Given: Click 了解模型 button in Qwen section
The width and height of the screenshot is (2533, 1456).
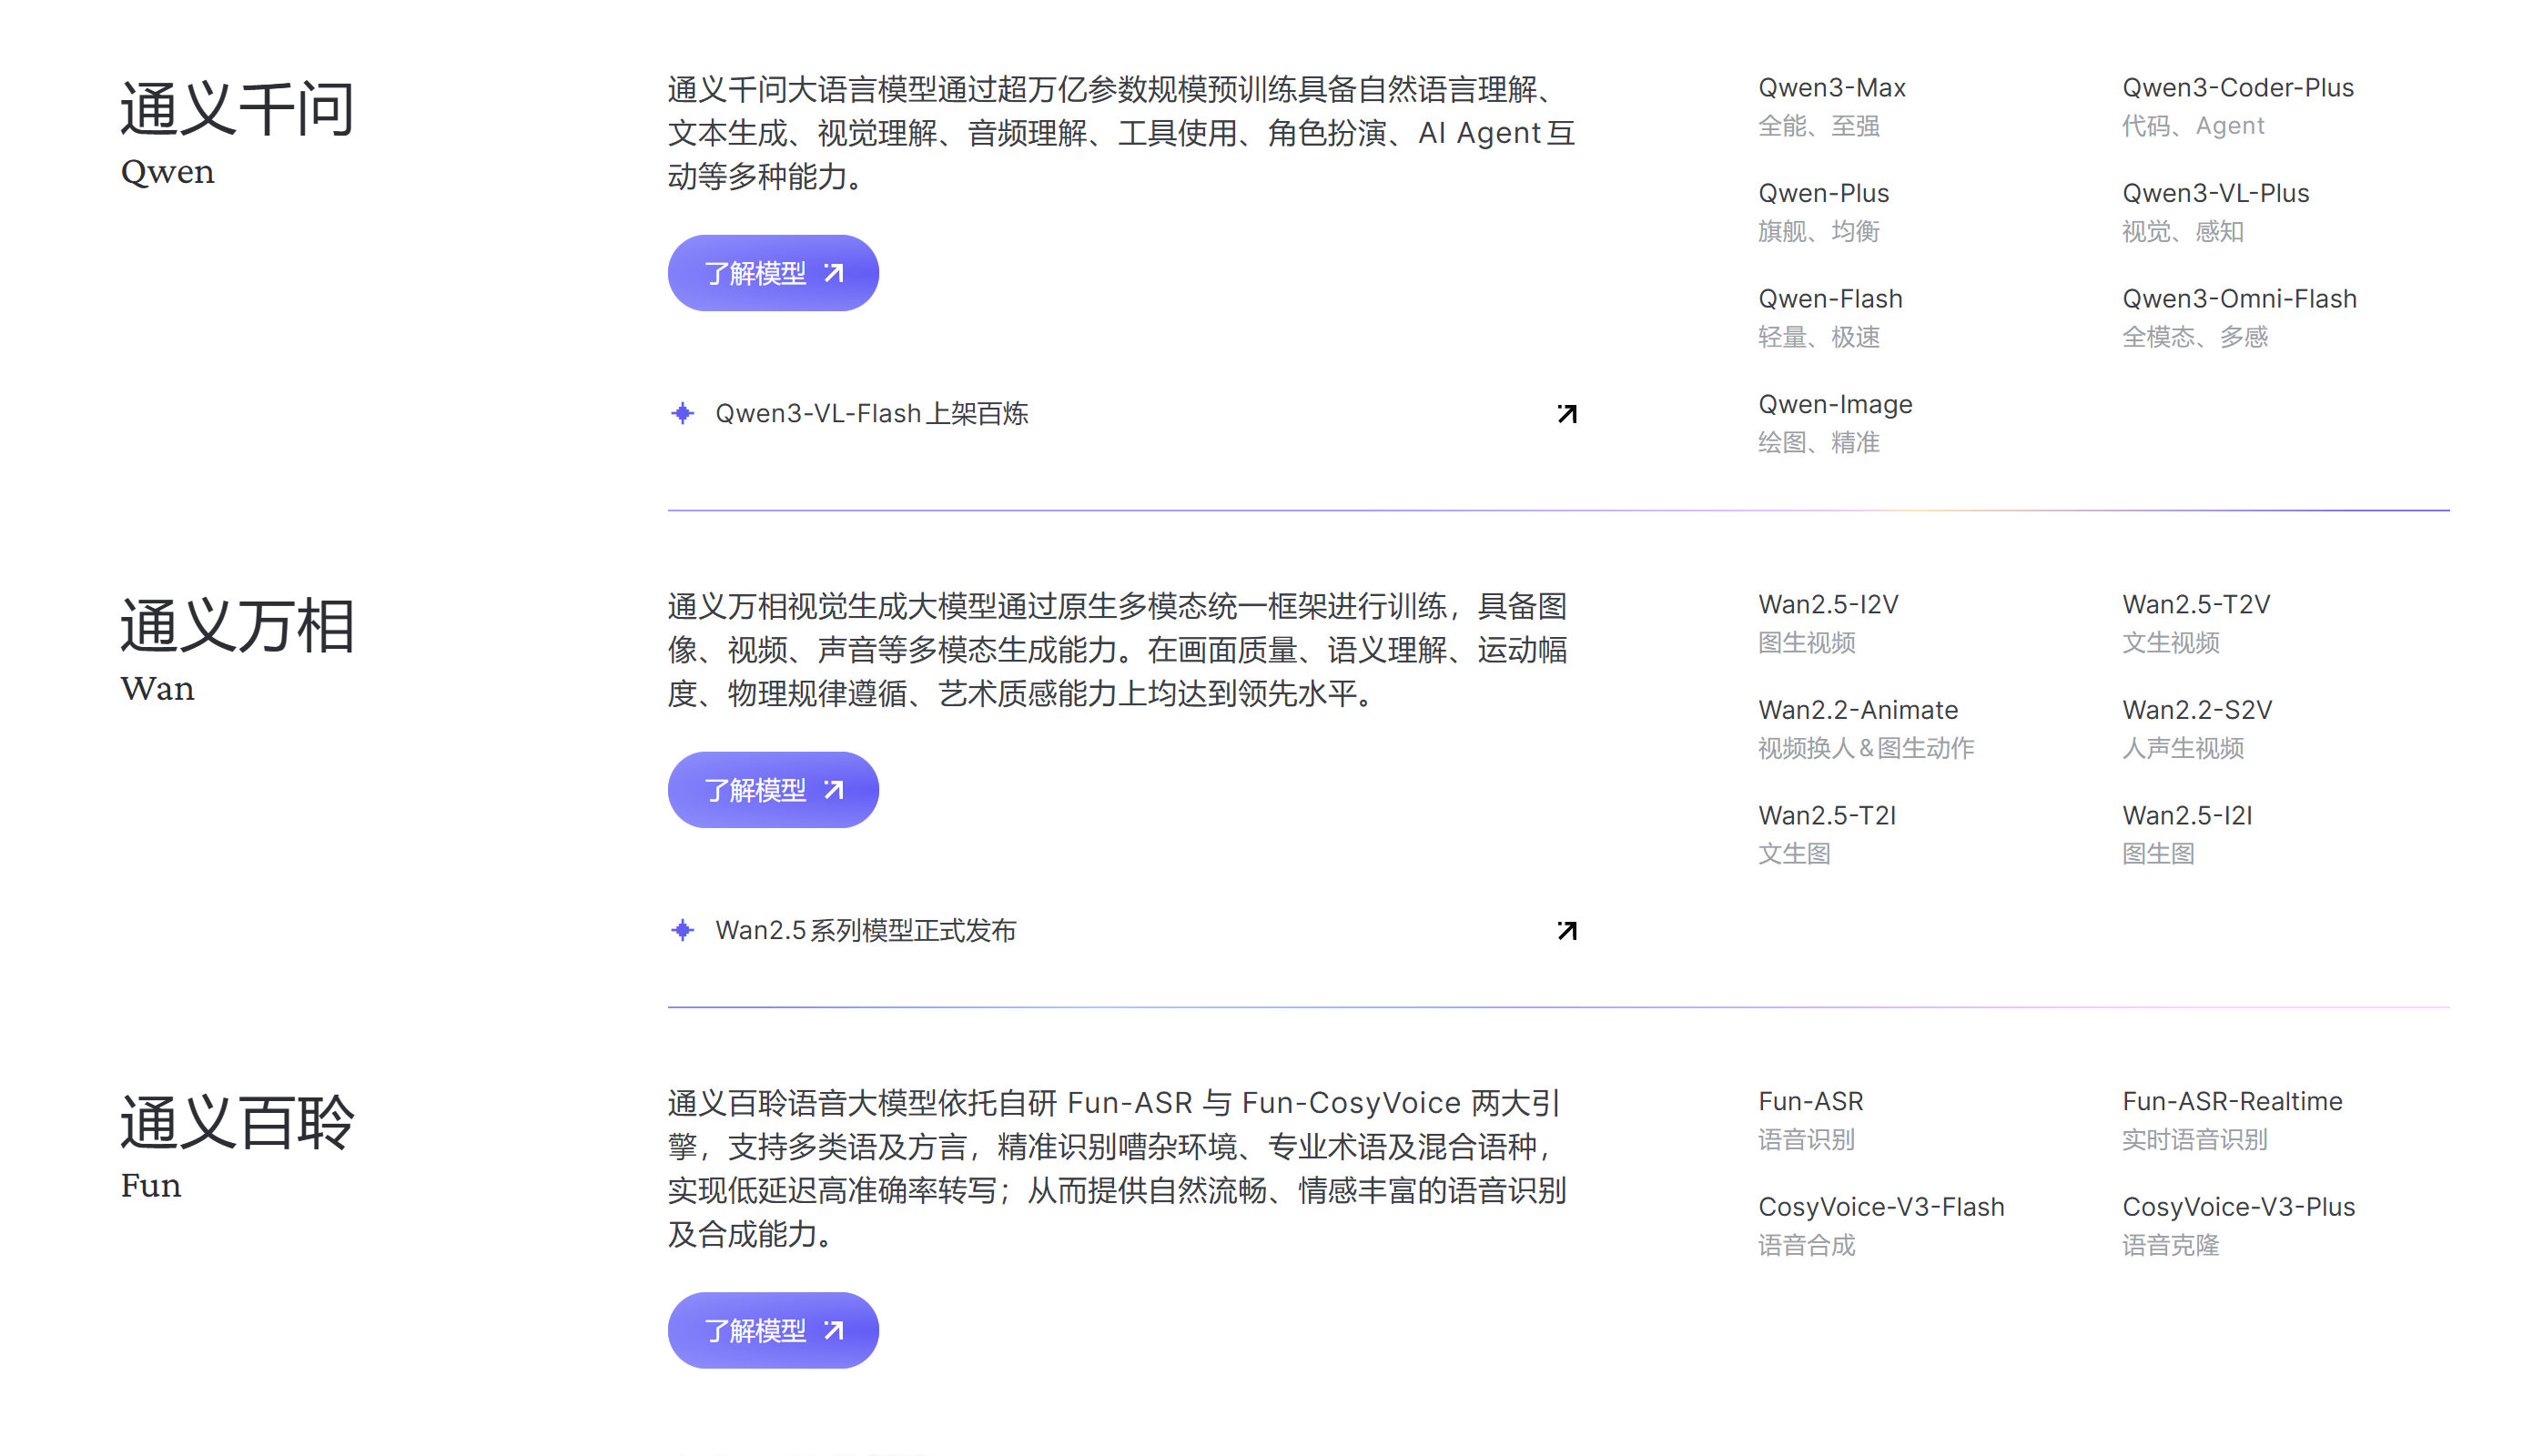Looking at the screenshot, I should 772,273.
